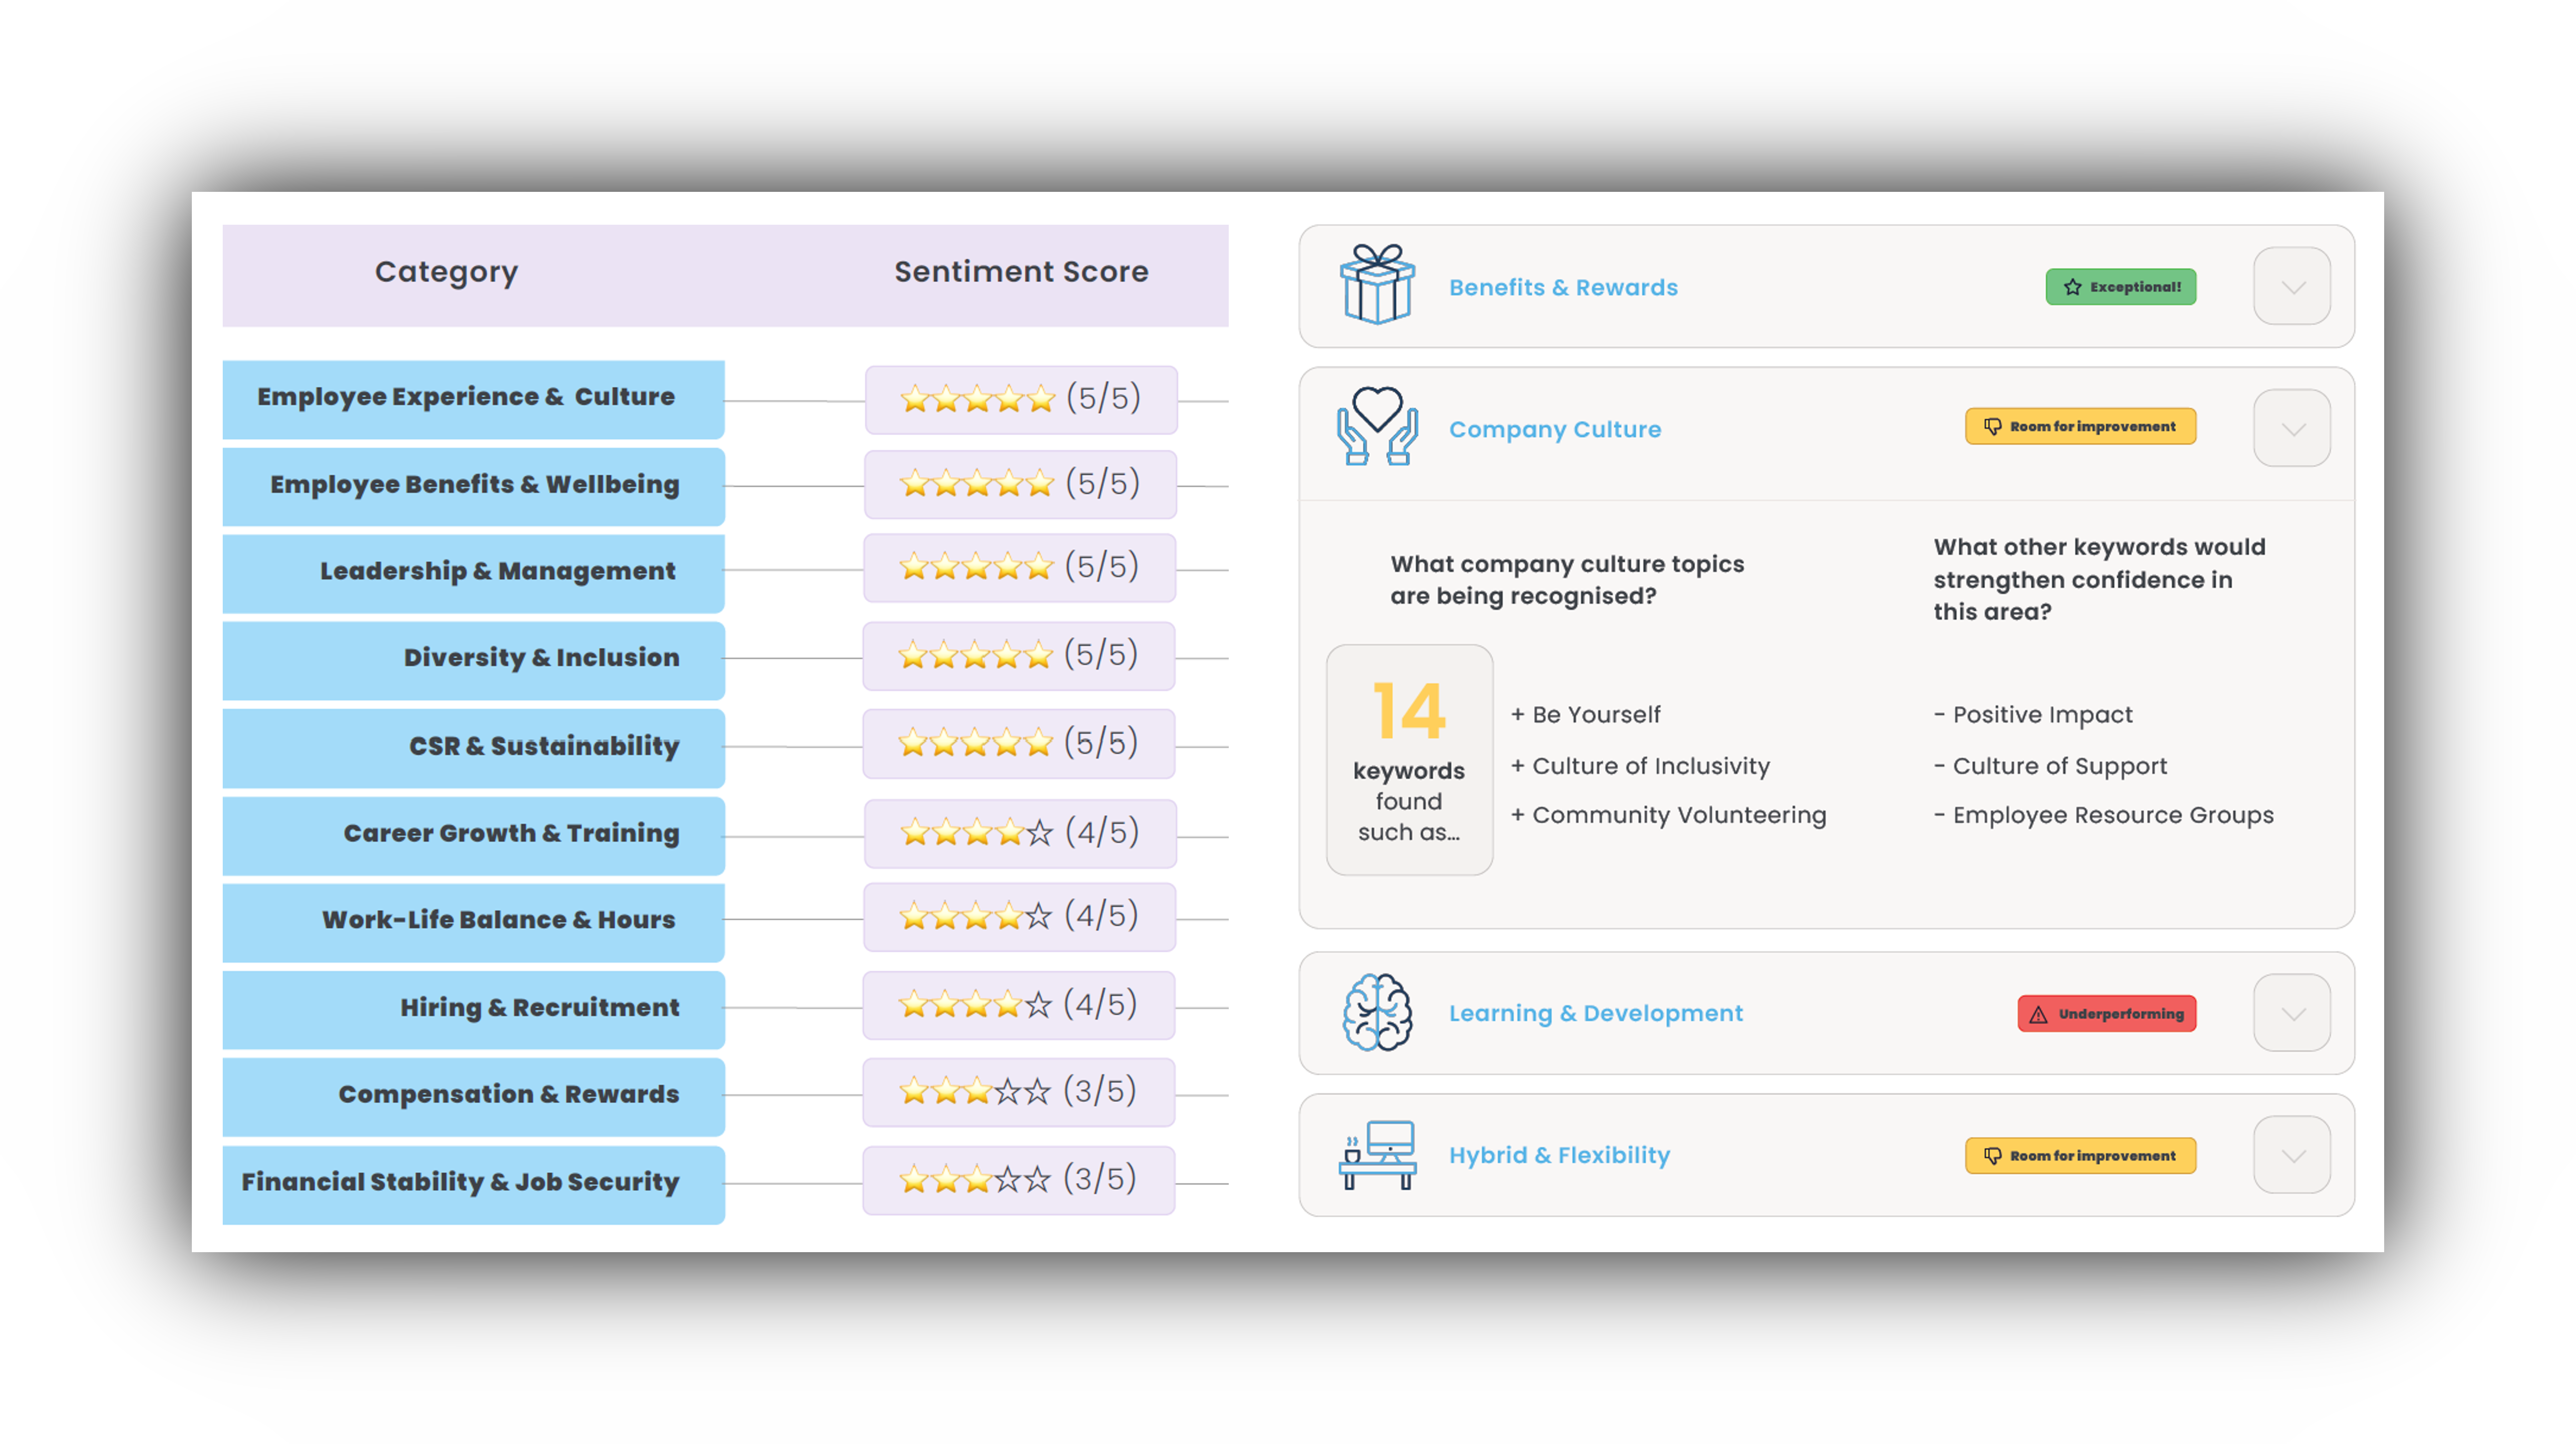Select the Category column header

click(x=446, y=271)
